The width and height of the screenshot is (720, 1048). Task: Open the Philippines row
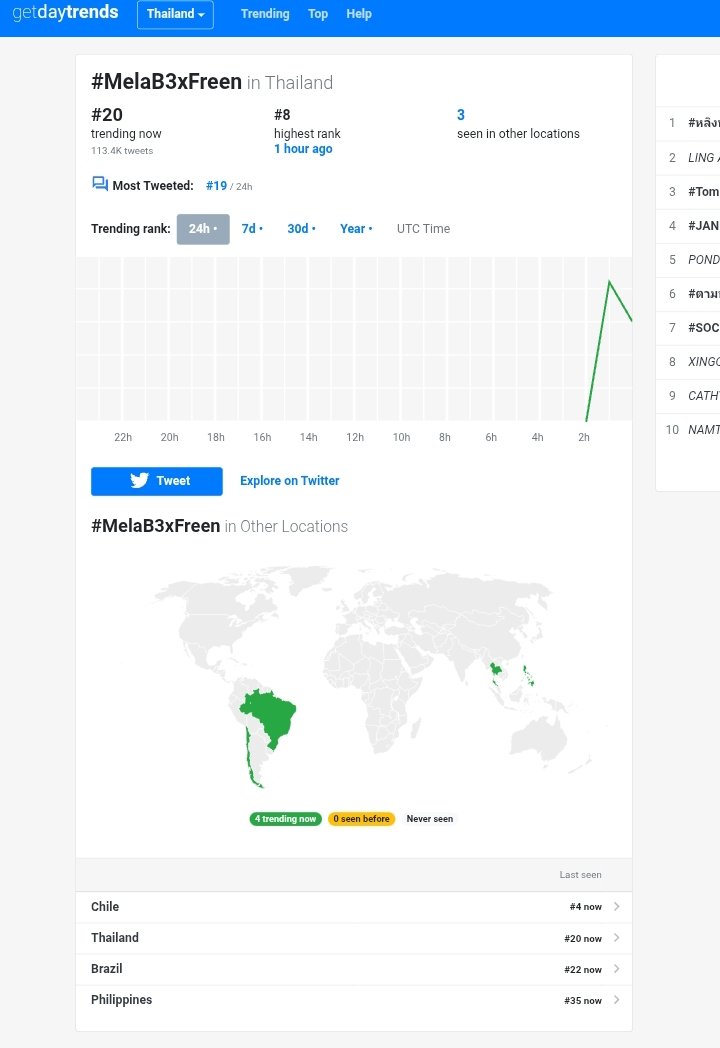point(354,1001)
